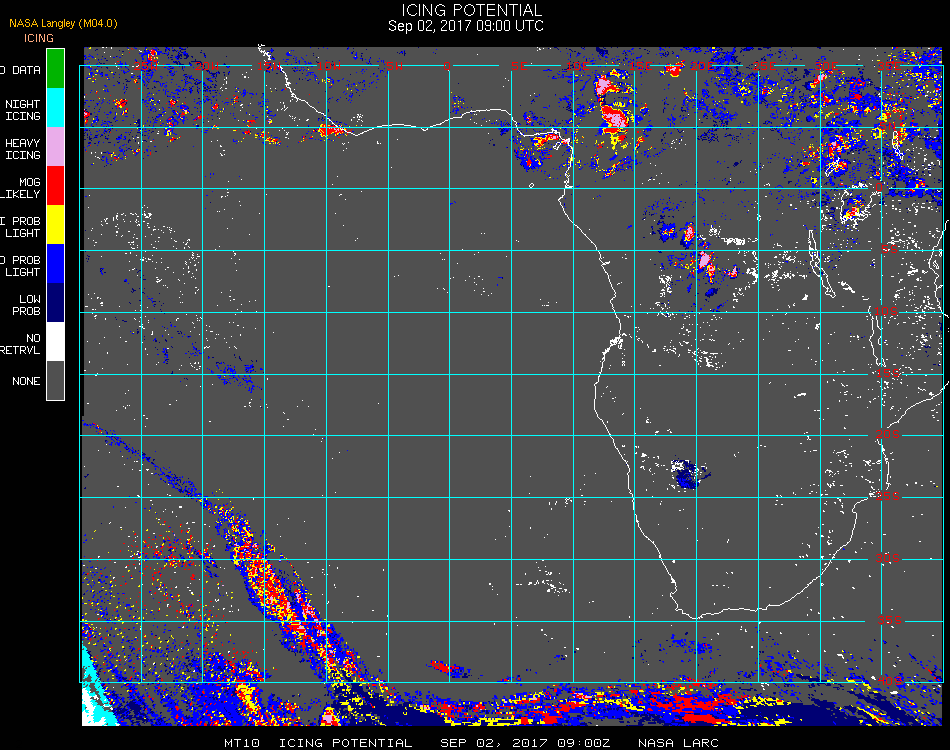
Task: Click the '25S' latitude label
Action: pos(888,496)
